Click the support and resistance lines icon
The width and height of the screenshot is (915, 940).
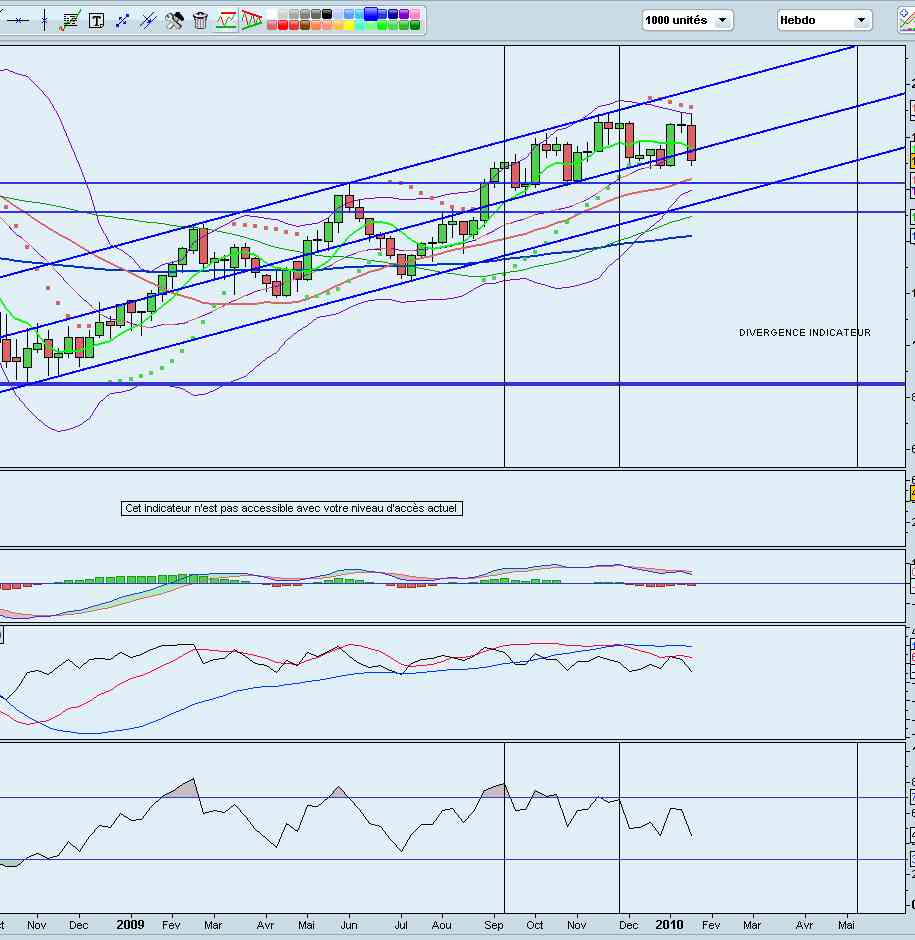click(226, 20)
